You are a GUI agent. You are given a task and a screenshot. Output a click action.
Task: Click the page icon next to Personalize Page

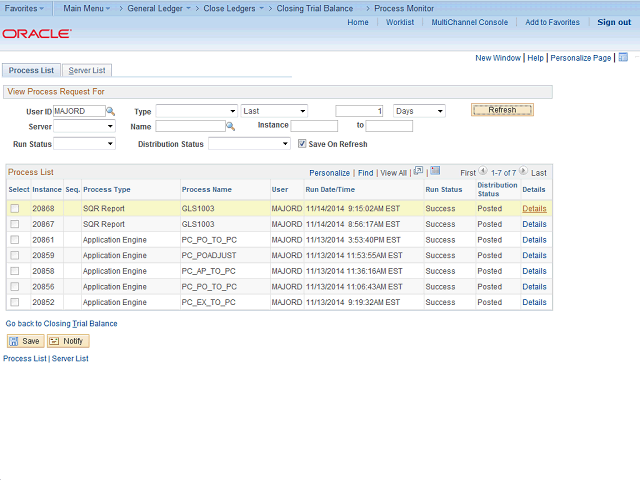(622, 58)
